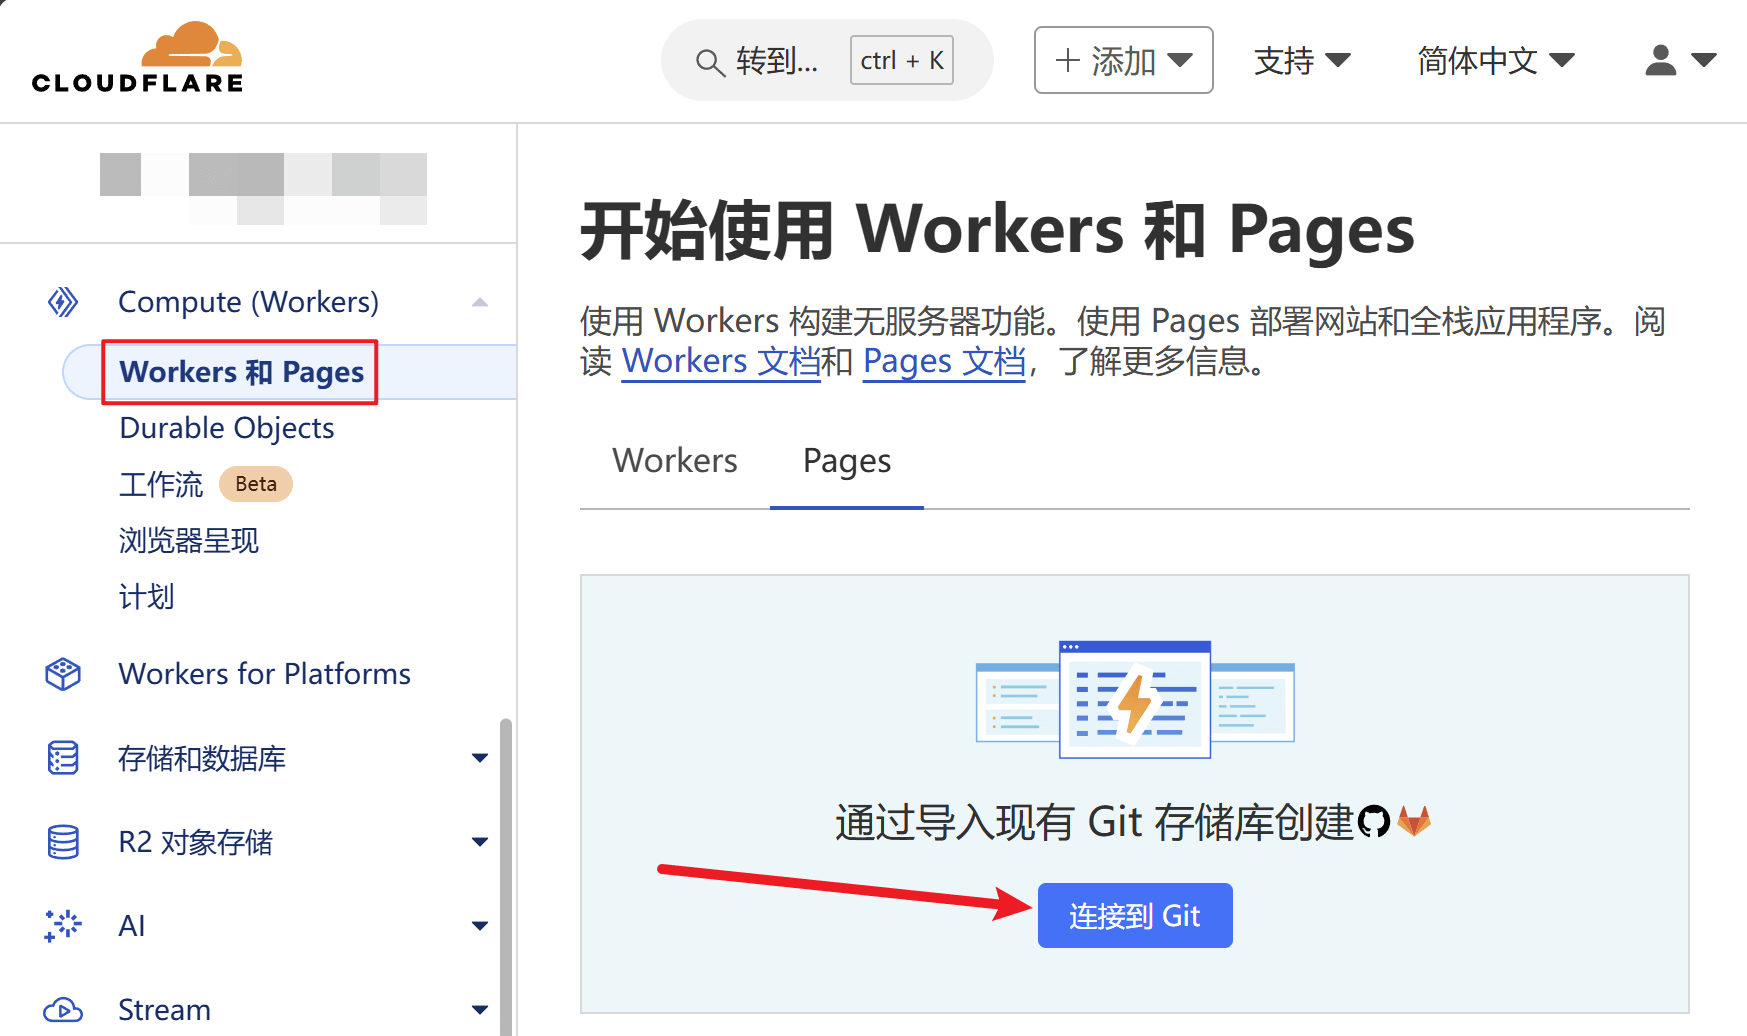Click the Stream cloud play icon
1747x1036 pixels.
[x=63, y=1010]
